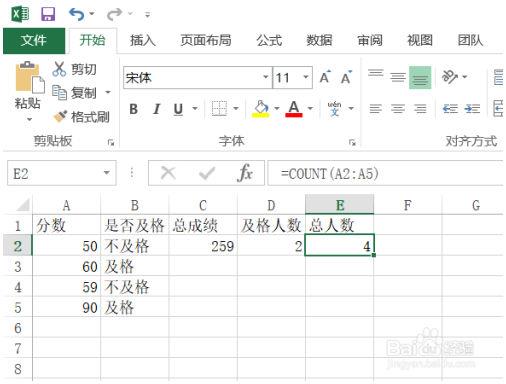Click the Insert Function fx icon
The width and height of the screenshot is (506, 384).
tap(245, 173)
